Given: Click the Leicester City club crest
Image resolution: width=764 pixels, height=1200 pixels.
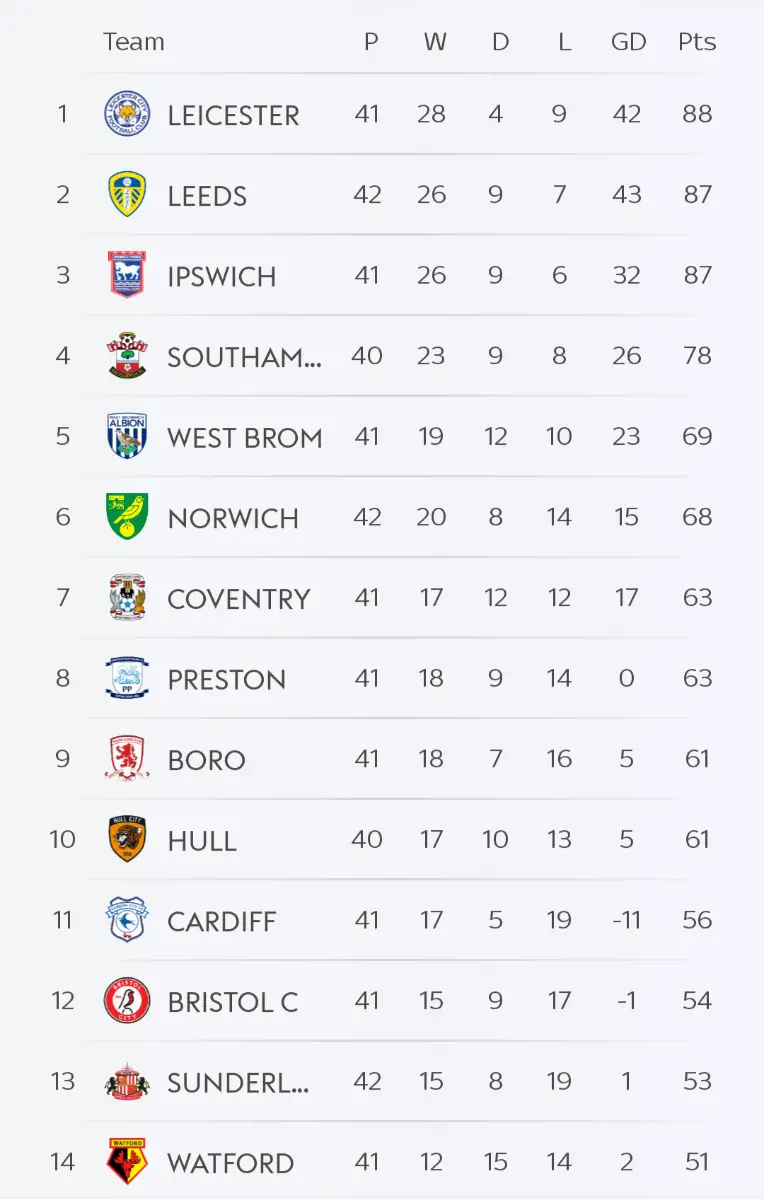Looking at the screenshot, I should pyautogui.click(x=127, y=114).
